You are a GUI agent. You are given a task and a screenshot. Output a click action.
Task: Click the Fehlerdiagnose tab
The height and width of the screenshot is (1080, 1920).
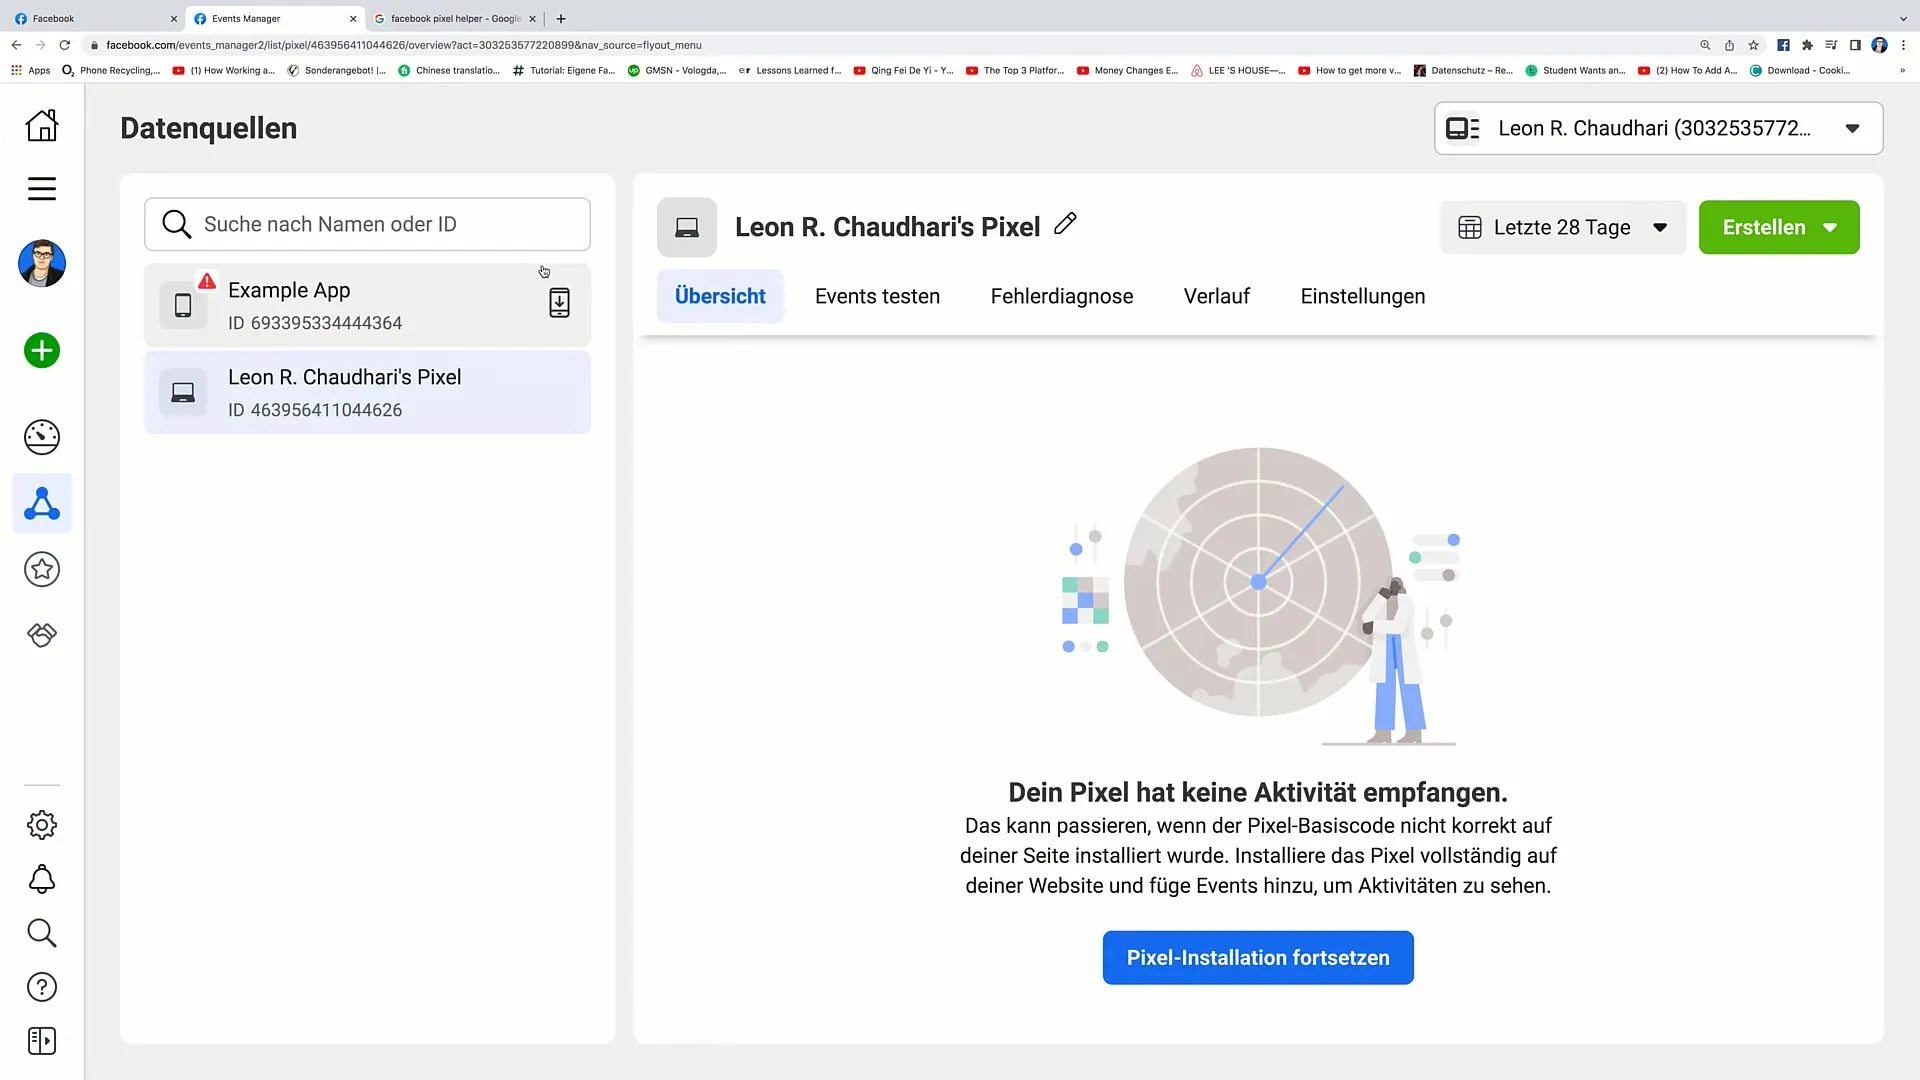point(1062,295)
